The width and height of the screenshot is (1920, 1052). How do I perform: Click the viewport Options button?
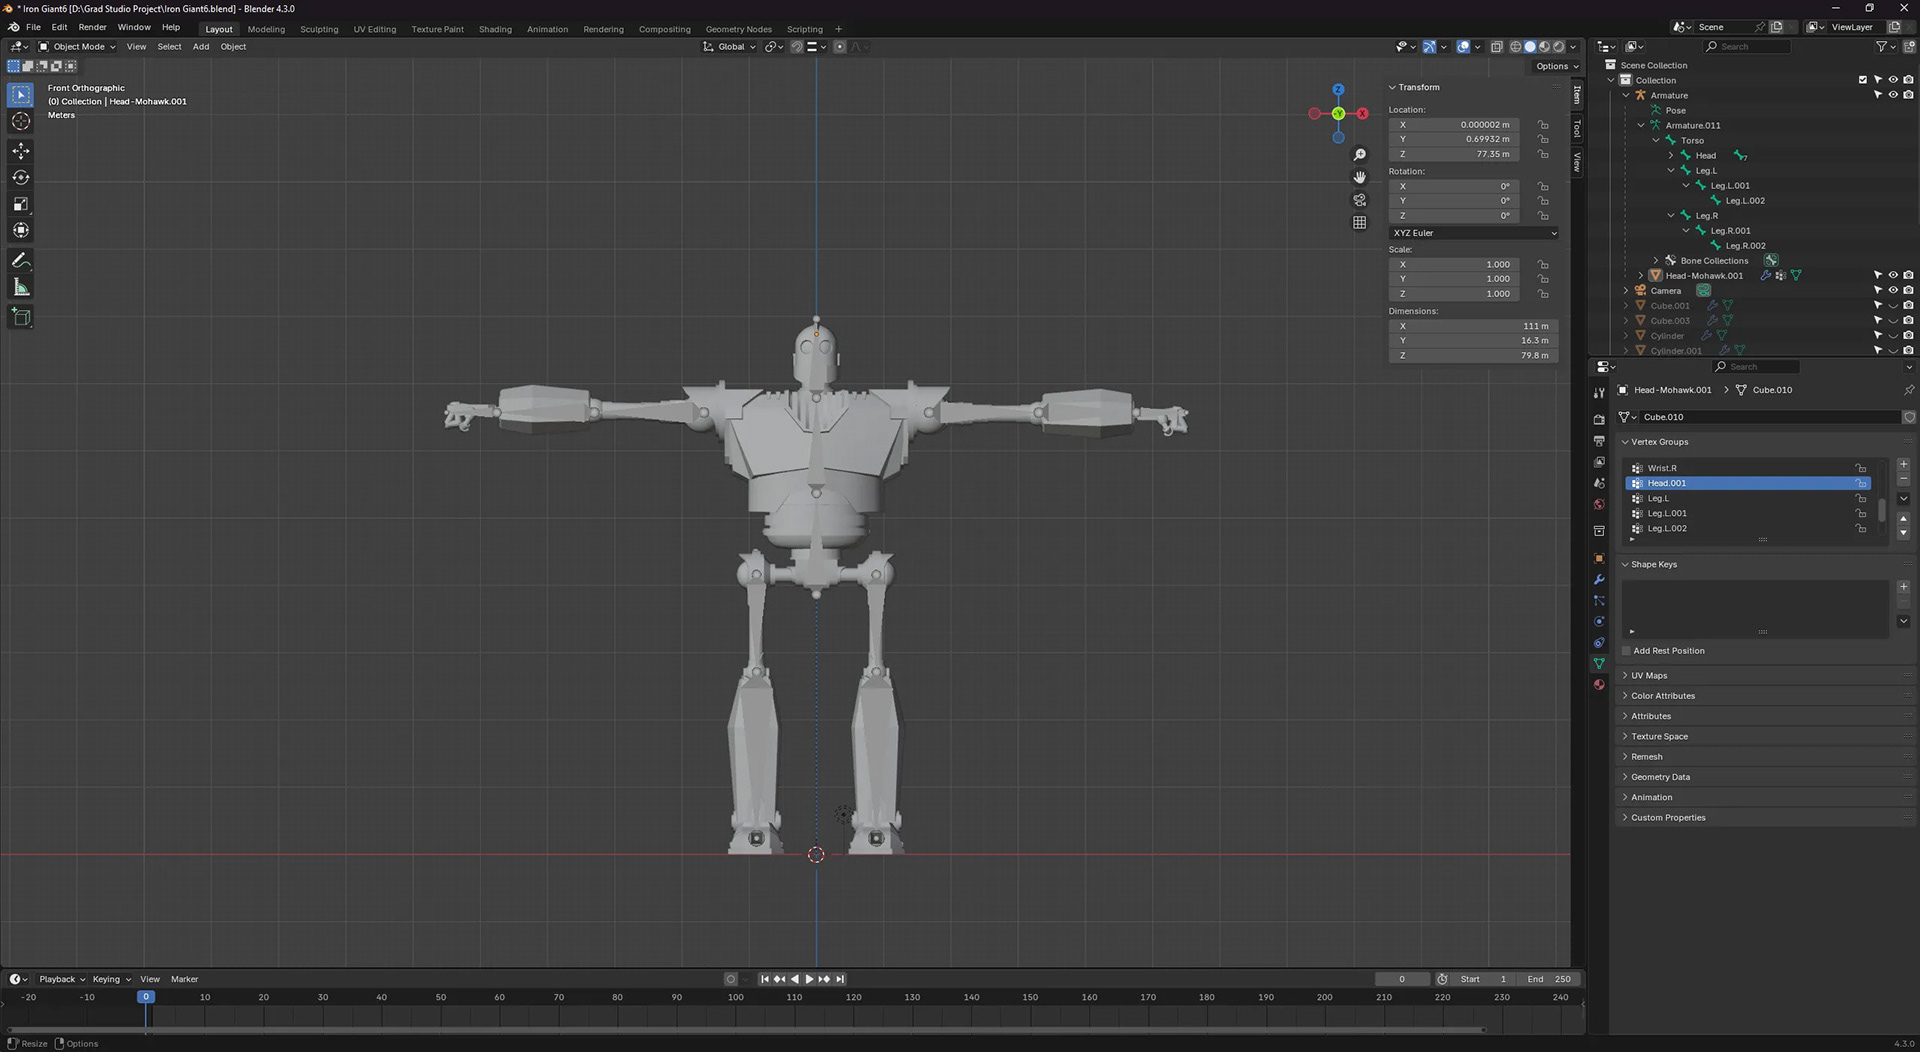click(x=1556, y=66)
